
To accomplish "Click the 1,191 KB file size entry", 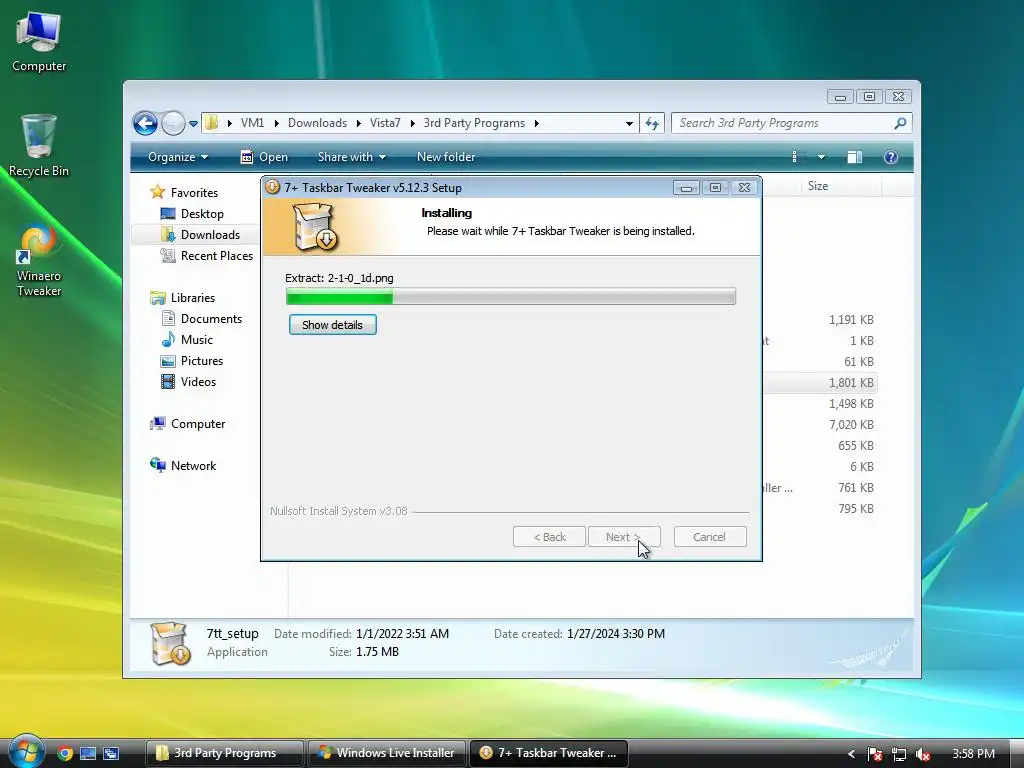I will (851, 319).
